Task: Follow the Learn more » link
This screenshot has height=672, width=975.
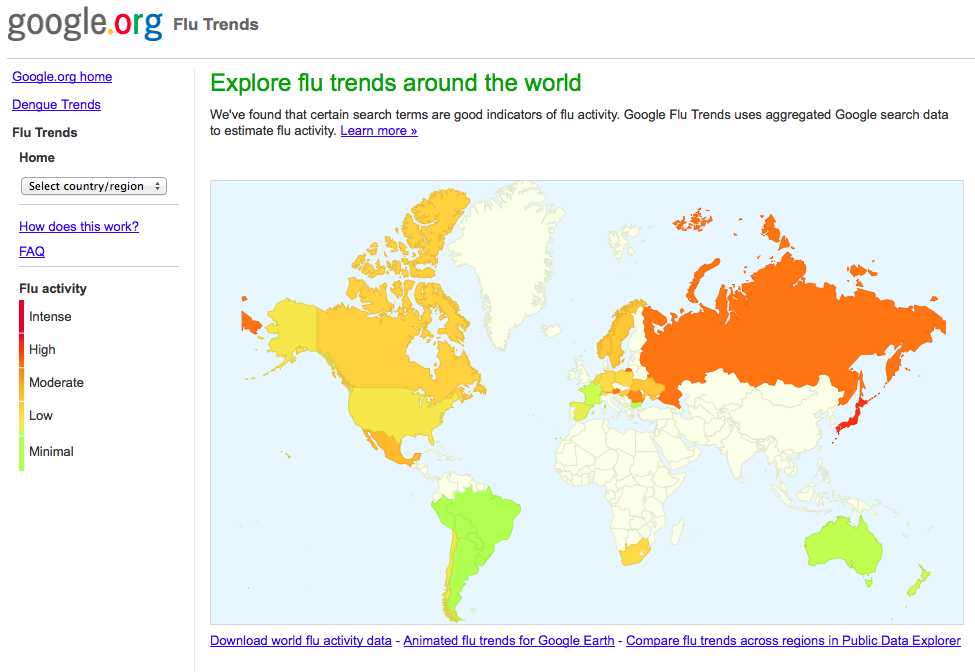Action: [379, 131]
